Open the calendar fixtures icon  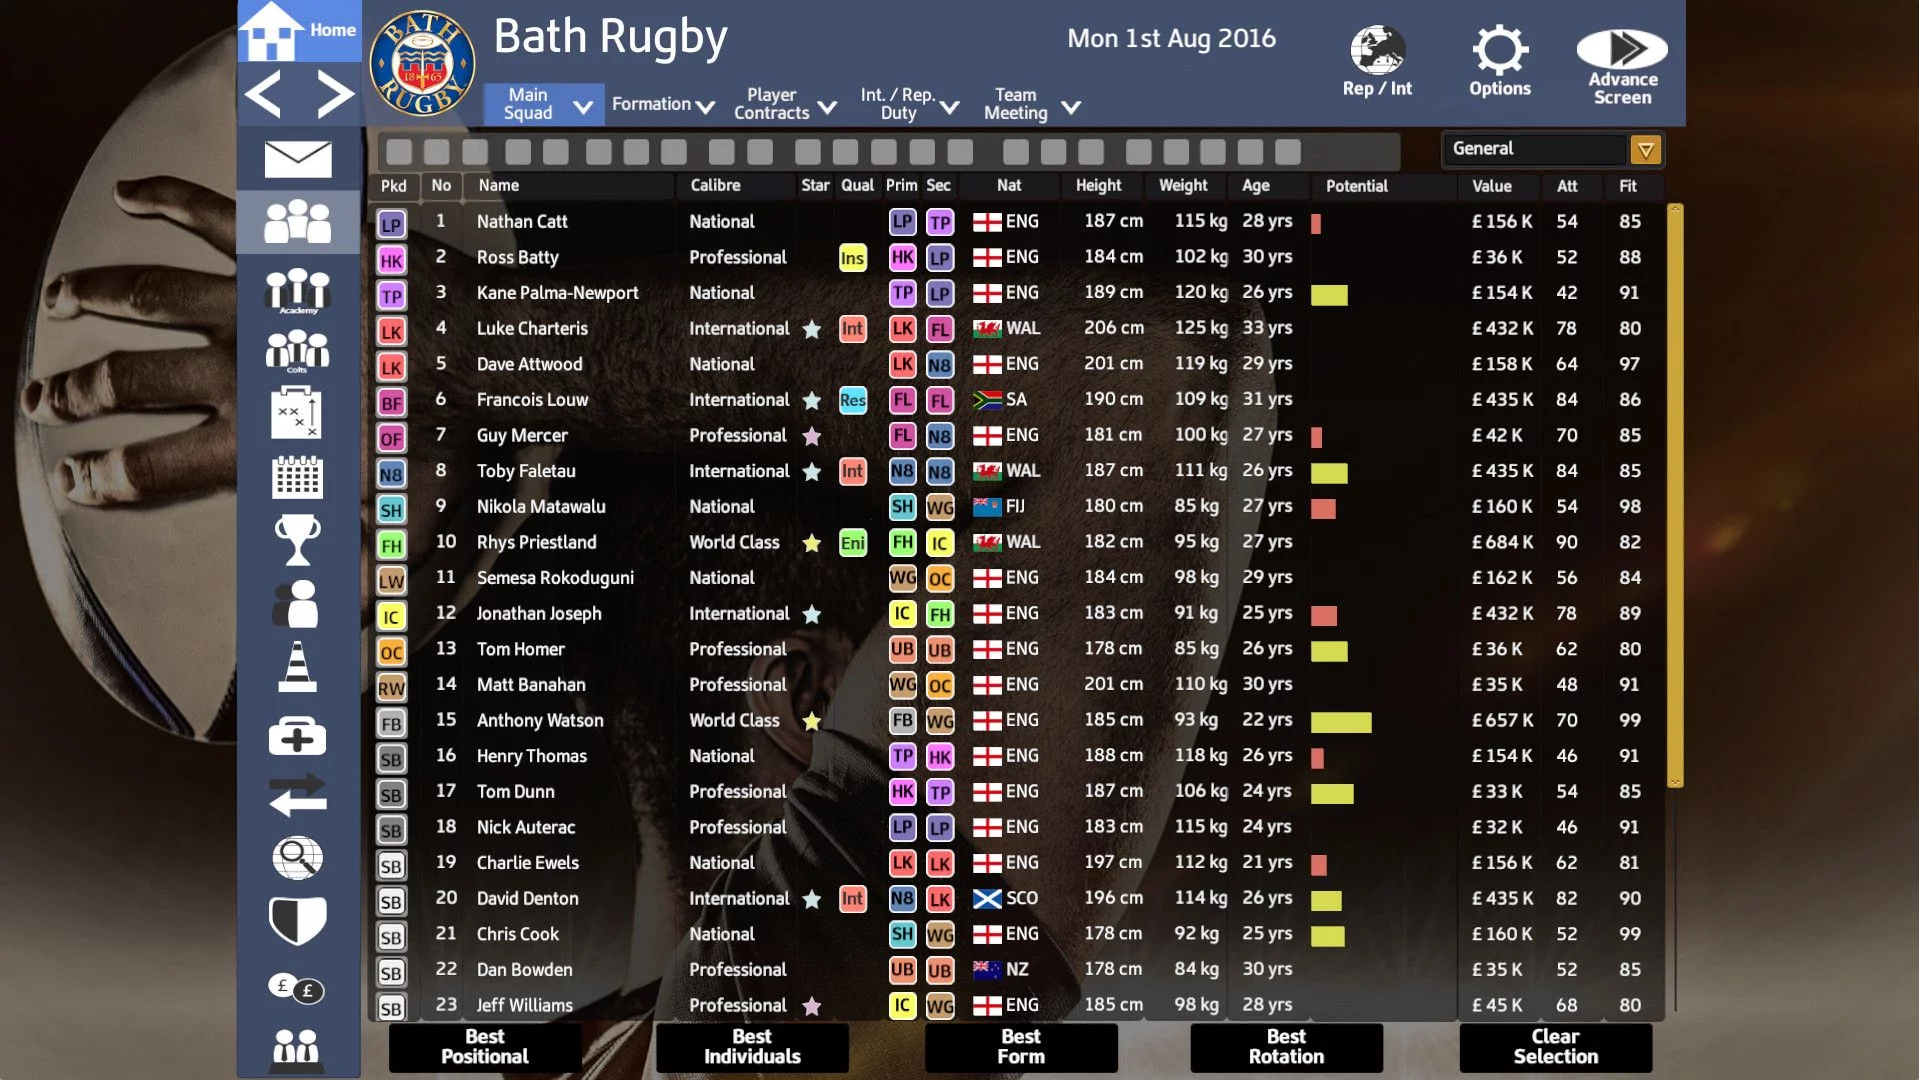(x=298, y=477)
